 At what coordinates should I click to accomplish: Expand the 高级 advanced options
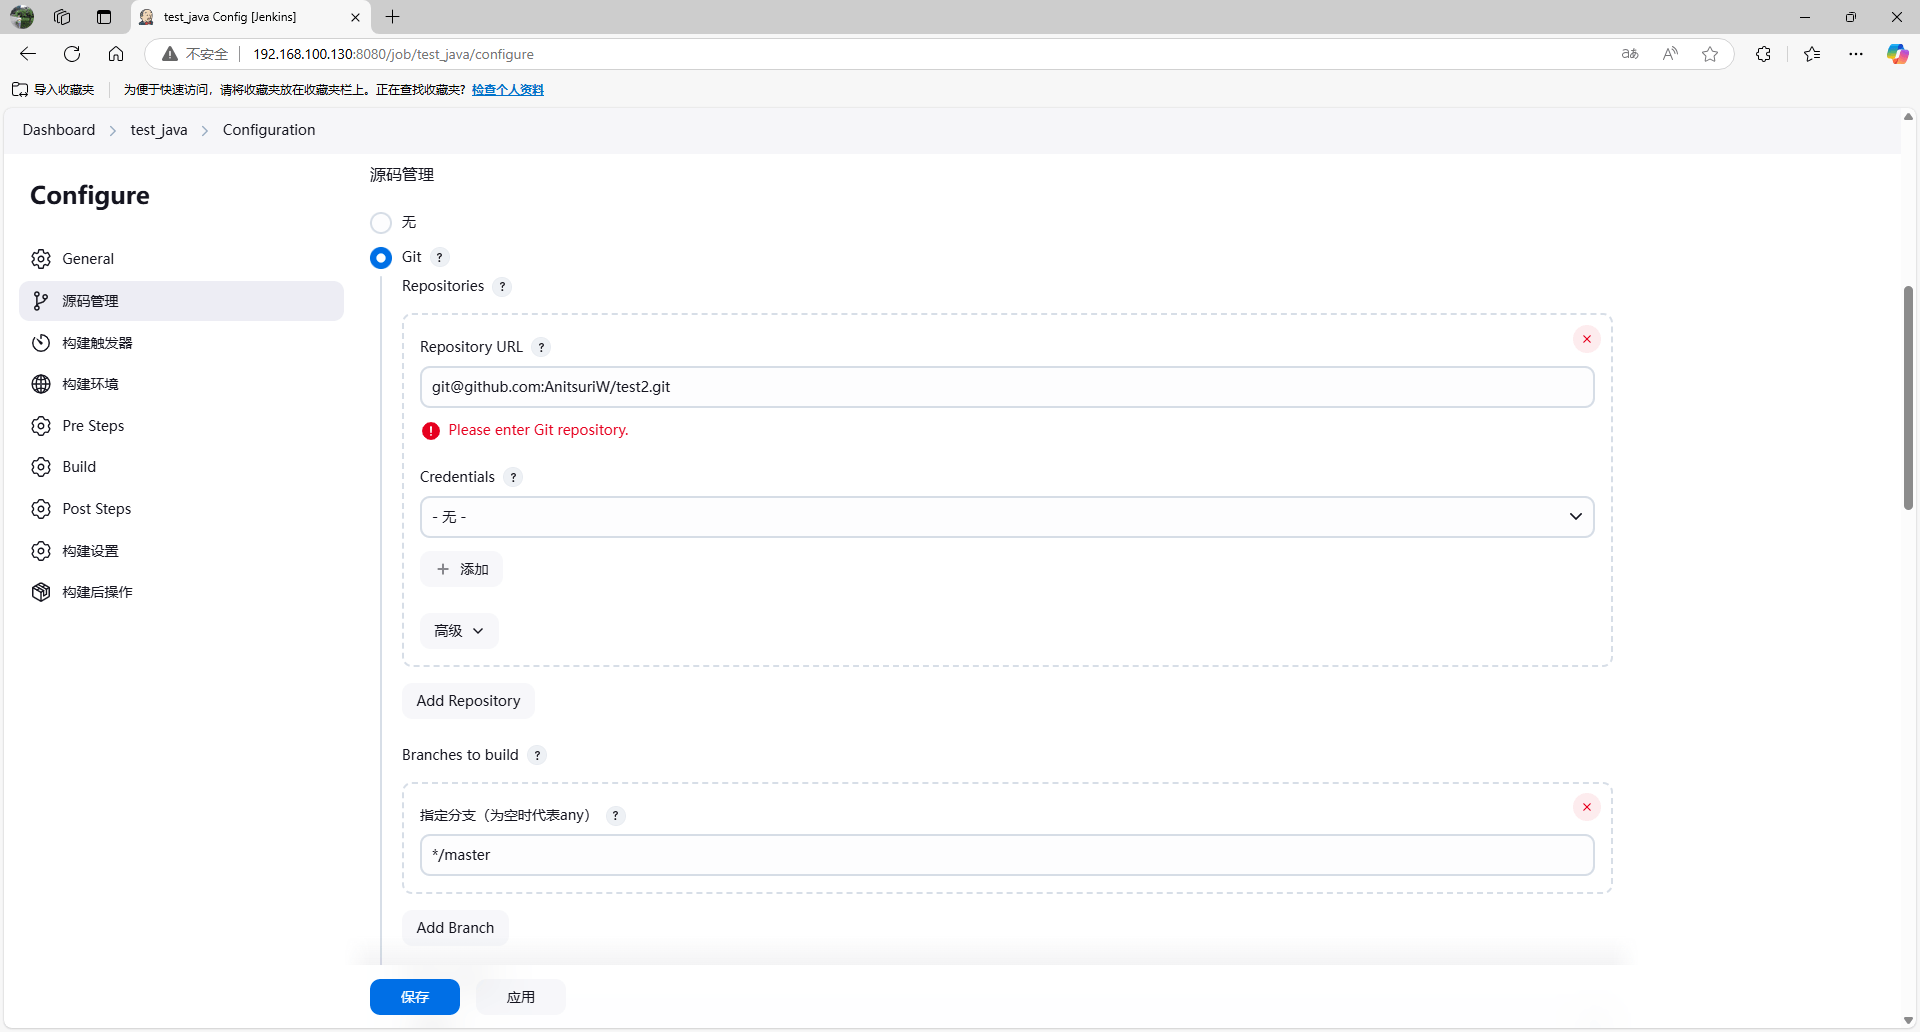coord(459,631)
